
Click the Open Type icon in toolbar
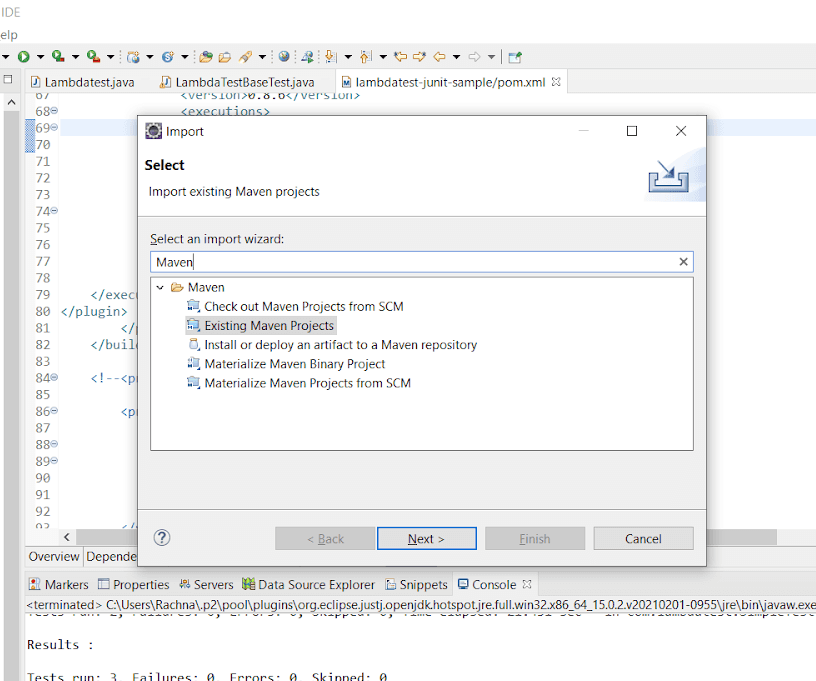[206, 57]
